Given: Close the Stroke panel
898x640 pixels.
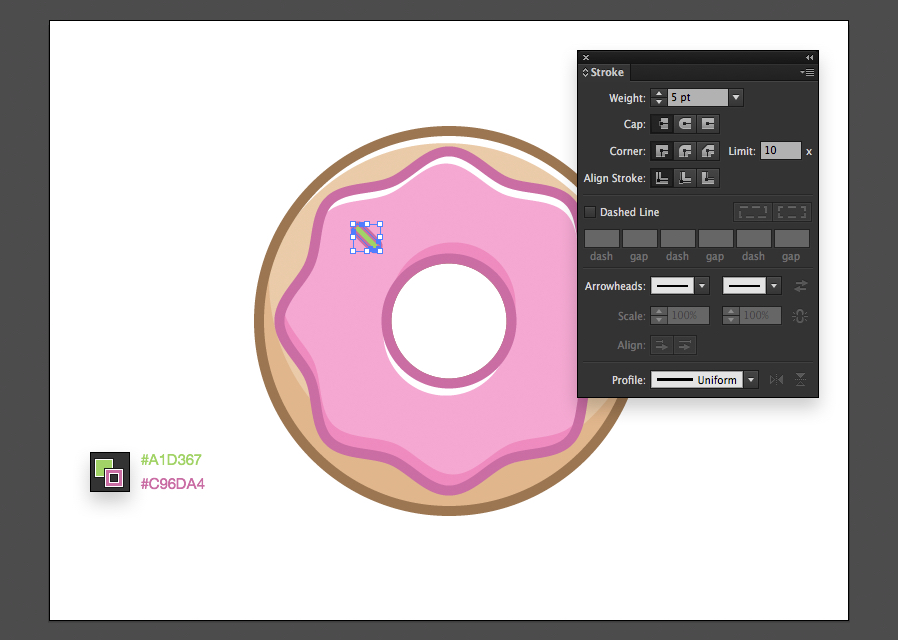Looking at the screenshot, I should pos(586,57).
